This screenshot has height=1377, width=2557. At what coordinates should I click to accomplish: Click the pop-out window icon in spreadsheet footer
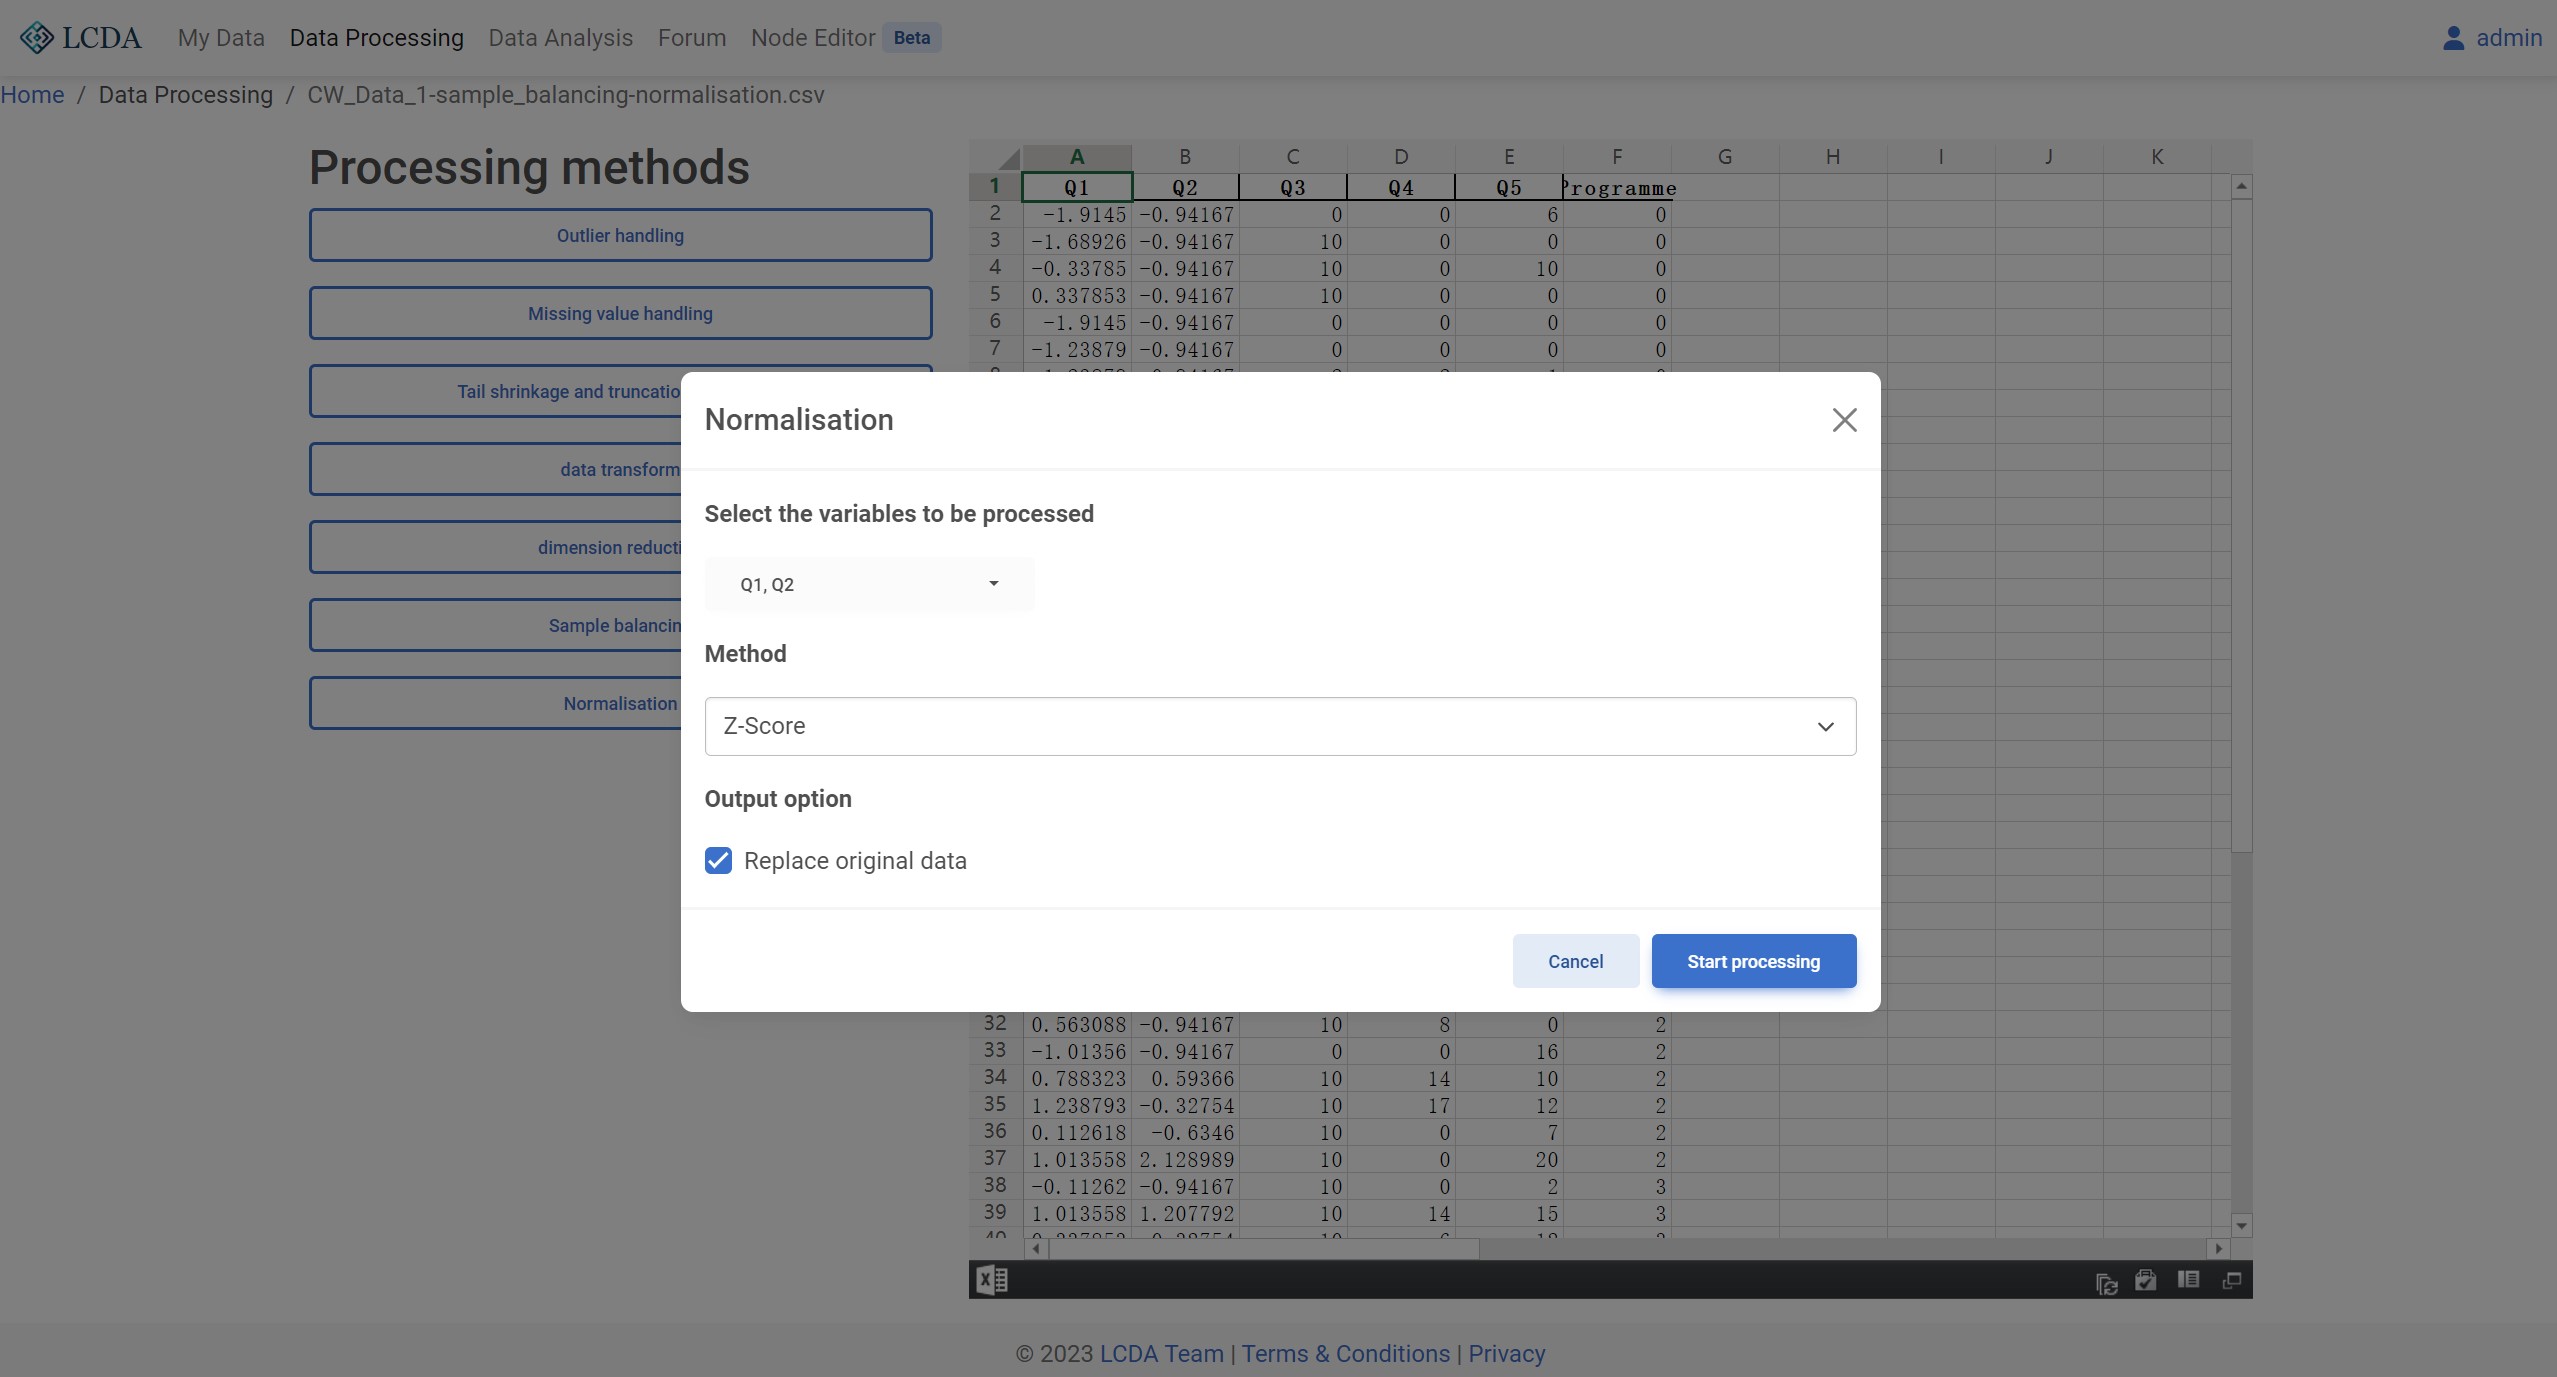tap(2231, 1280)
